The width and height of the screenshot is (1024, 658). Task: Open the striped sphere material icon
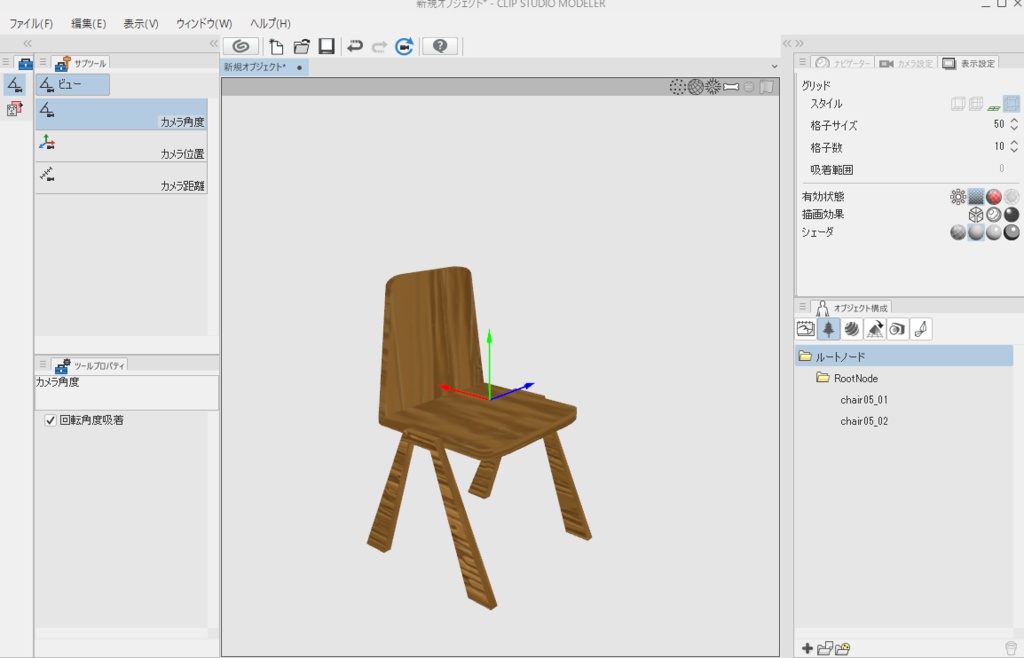pyautogui.click(x=852, y=329)
